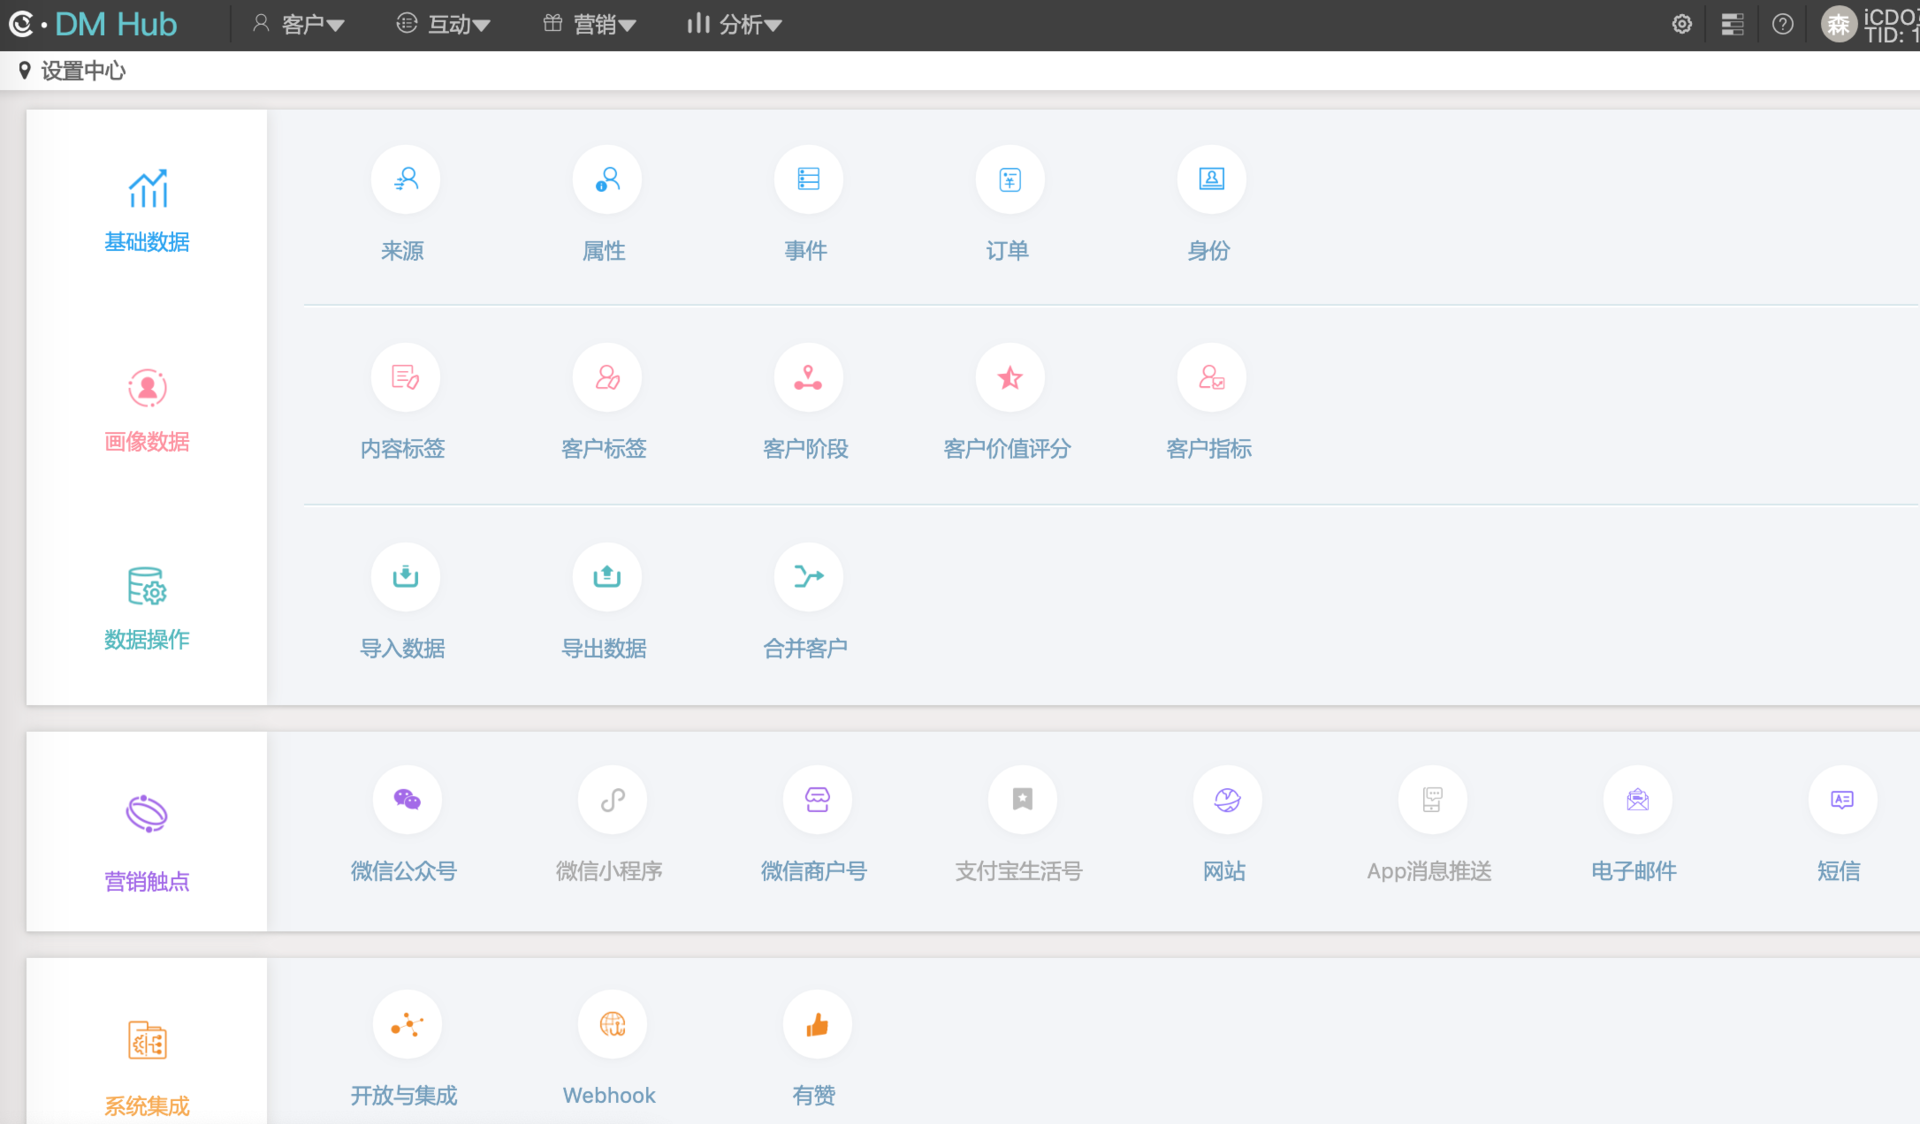The height and width of the screenshot is (1124, 1920).
Task: Click the help question mark icon
Action: tap(1782, 24)
